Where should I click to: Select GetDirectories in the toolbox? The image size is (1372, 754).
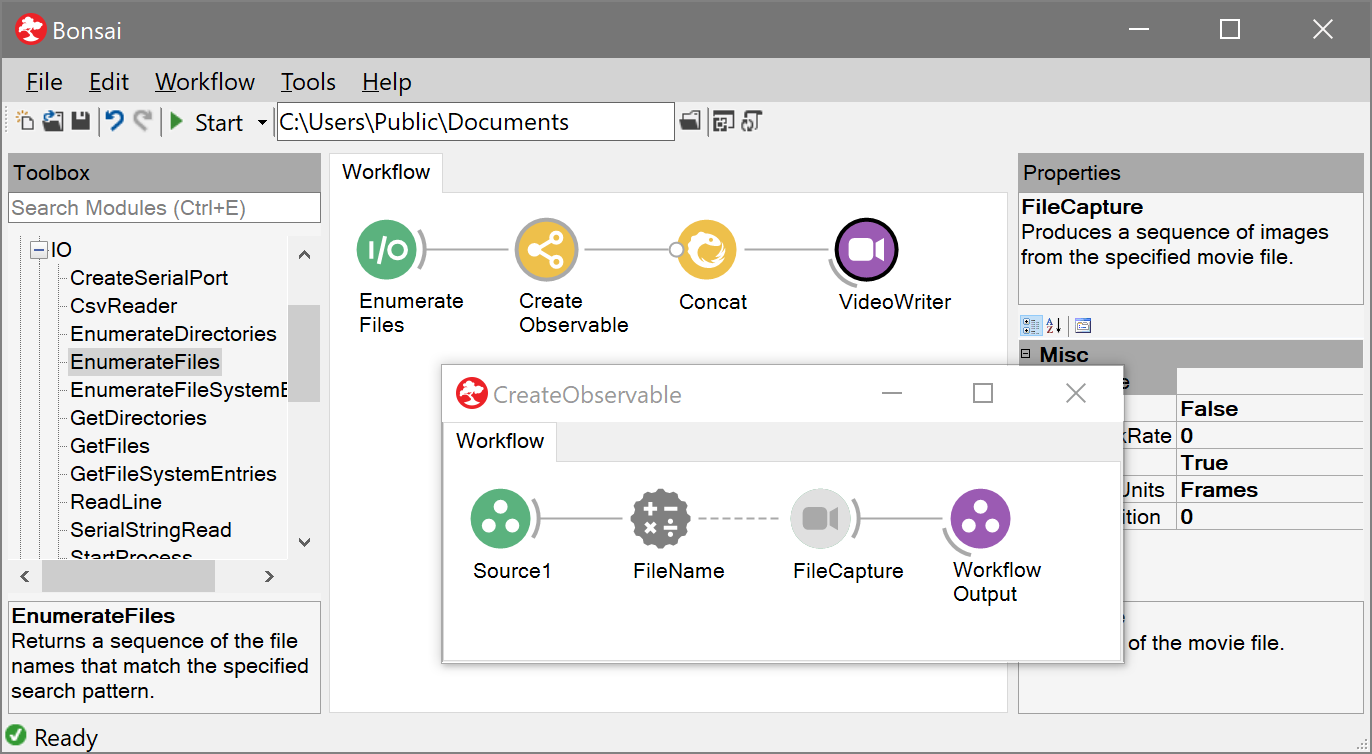pyautogui.click(x=138, y=418)
